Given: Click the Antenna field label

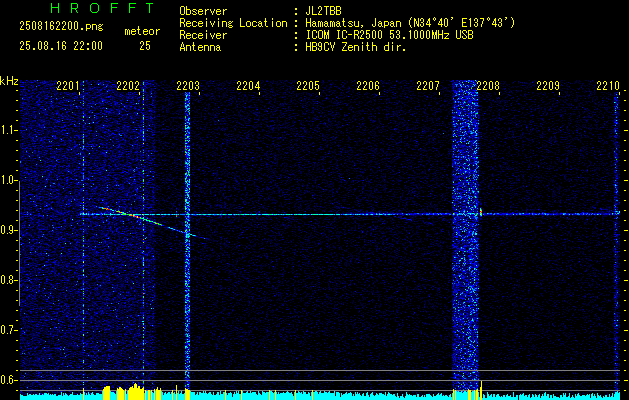Looking at the screenshot, I should click(x=200, y=47).
